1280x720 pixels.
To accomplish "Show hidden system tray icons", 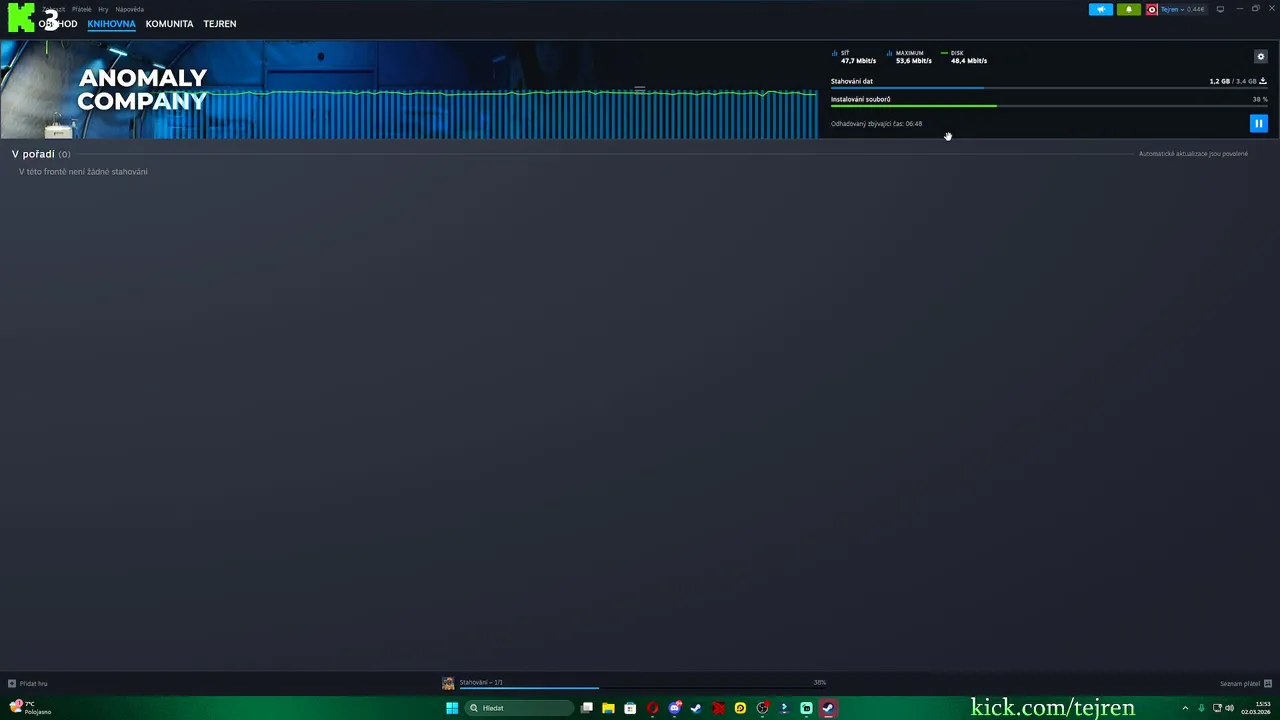I will click(x=1185, y=708).
